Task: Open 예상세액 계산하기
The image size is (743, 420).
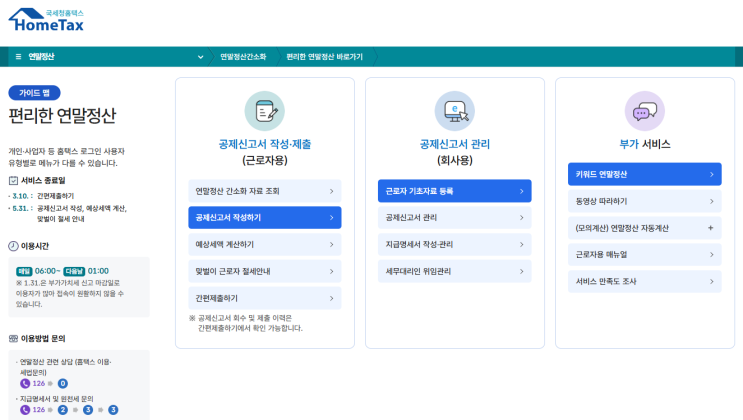Action: pyautogui.click(x=265, y=245)
